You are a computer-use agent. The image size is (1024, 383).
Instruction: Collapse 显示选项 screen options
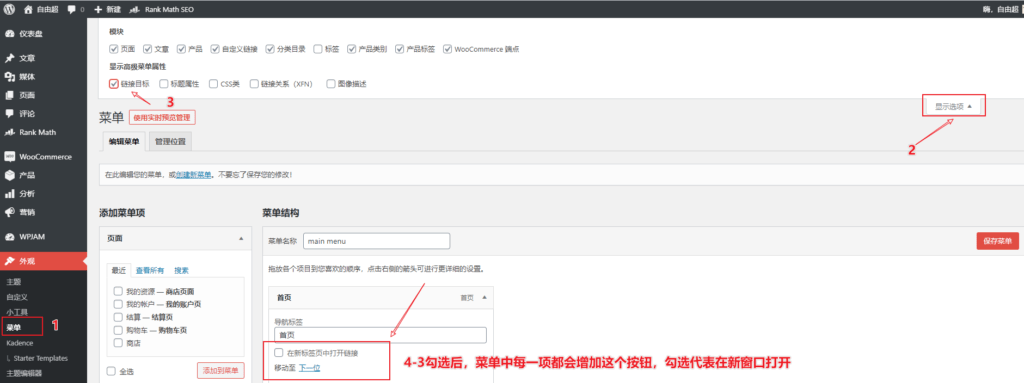pos(953,106)
